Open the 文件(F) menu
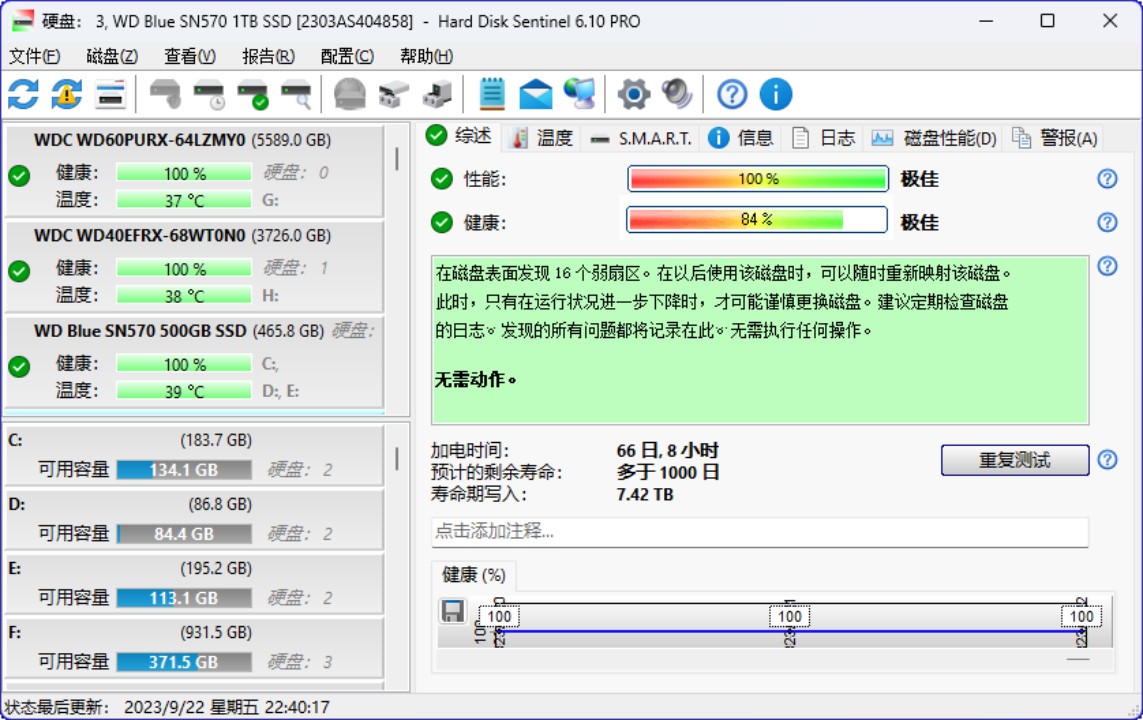Viewport: 1143px width, 720px height. pos(34,56)
